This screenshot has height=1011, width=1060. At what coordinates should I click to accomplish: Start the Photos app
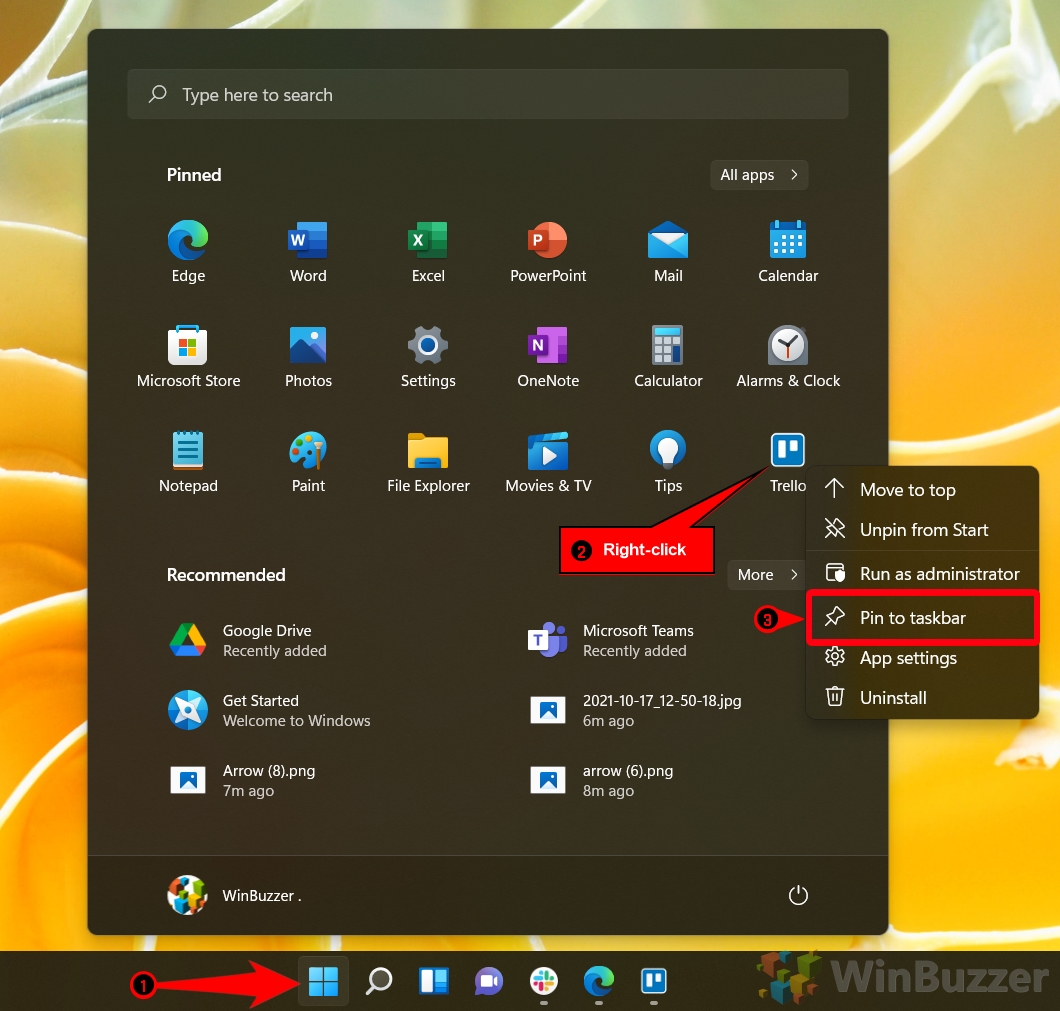pyautogui.click(x=308, y=355)
